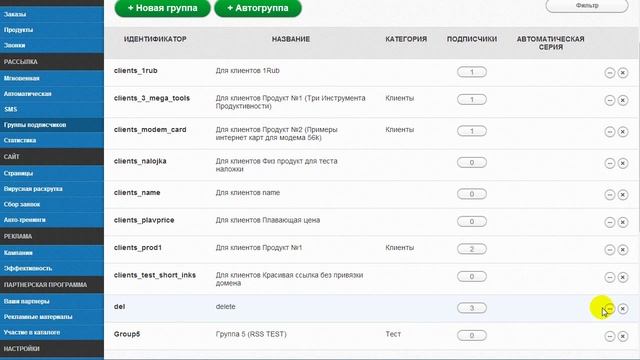Click subscriber count 2 for clients_prod1
The height and width of the screenshot is (360, 640).
point(472,249)
